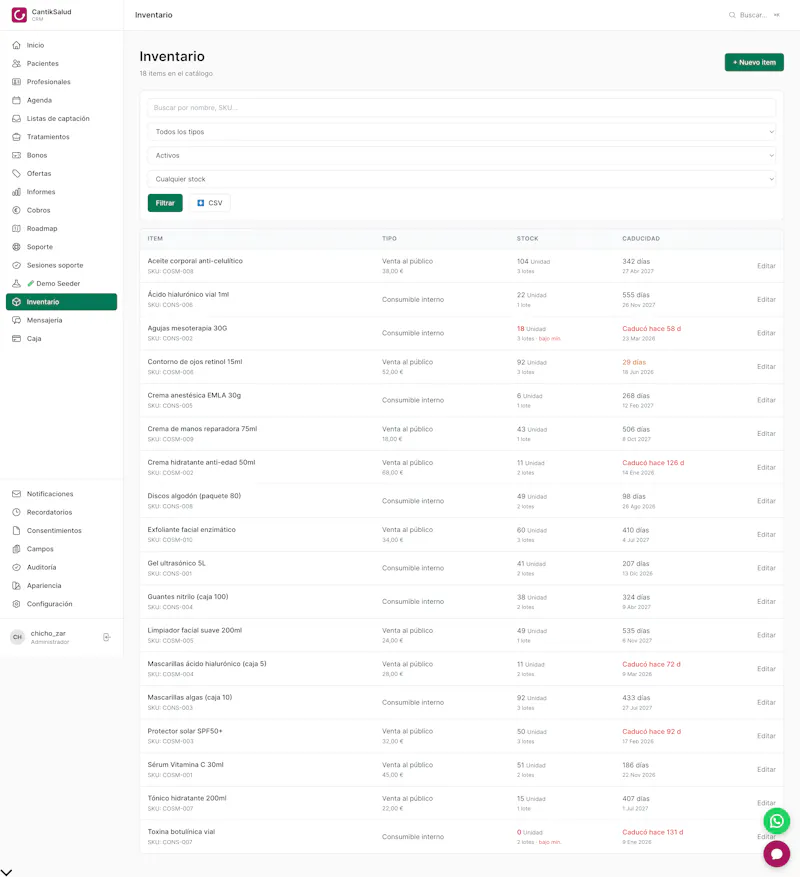Open Listas de captación inbox icon
The height and width of the screenshot is (877, 800).
coord(16,119)
